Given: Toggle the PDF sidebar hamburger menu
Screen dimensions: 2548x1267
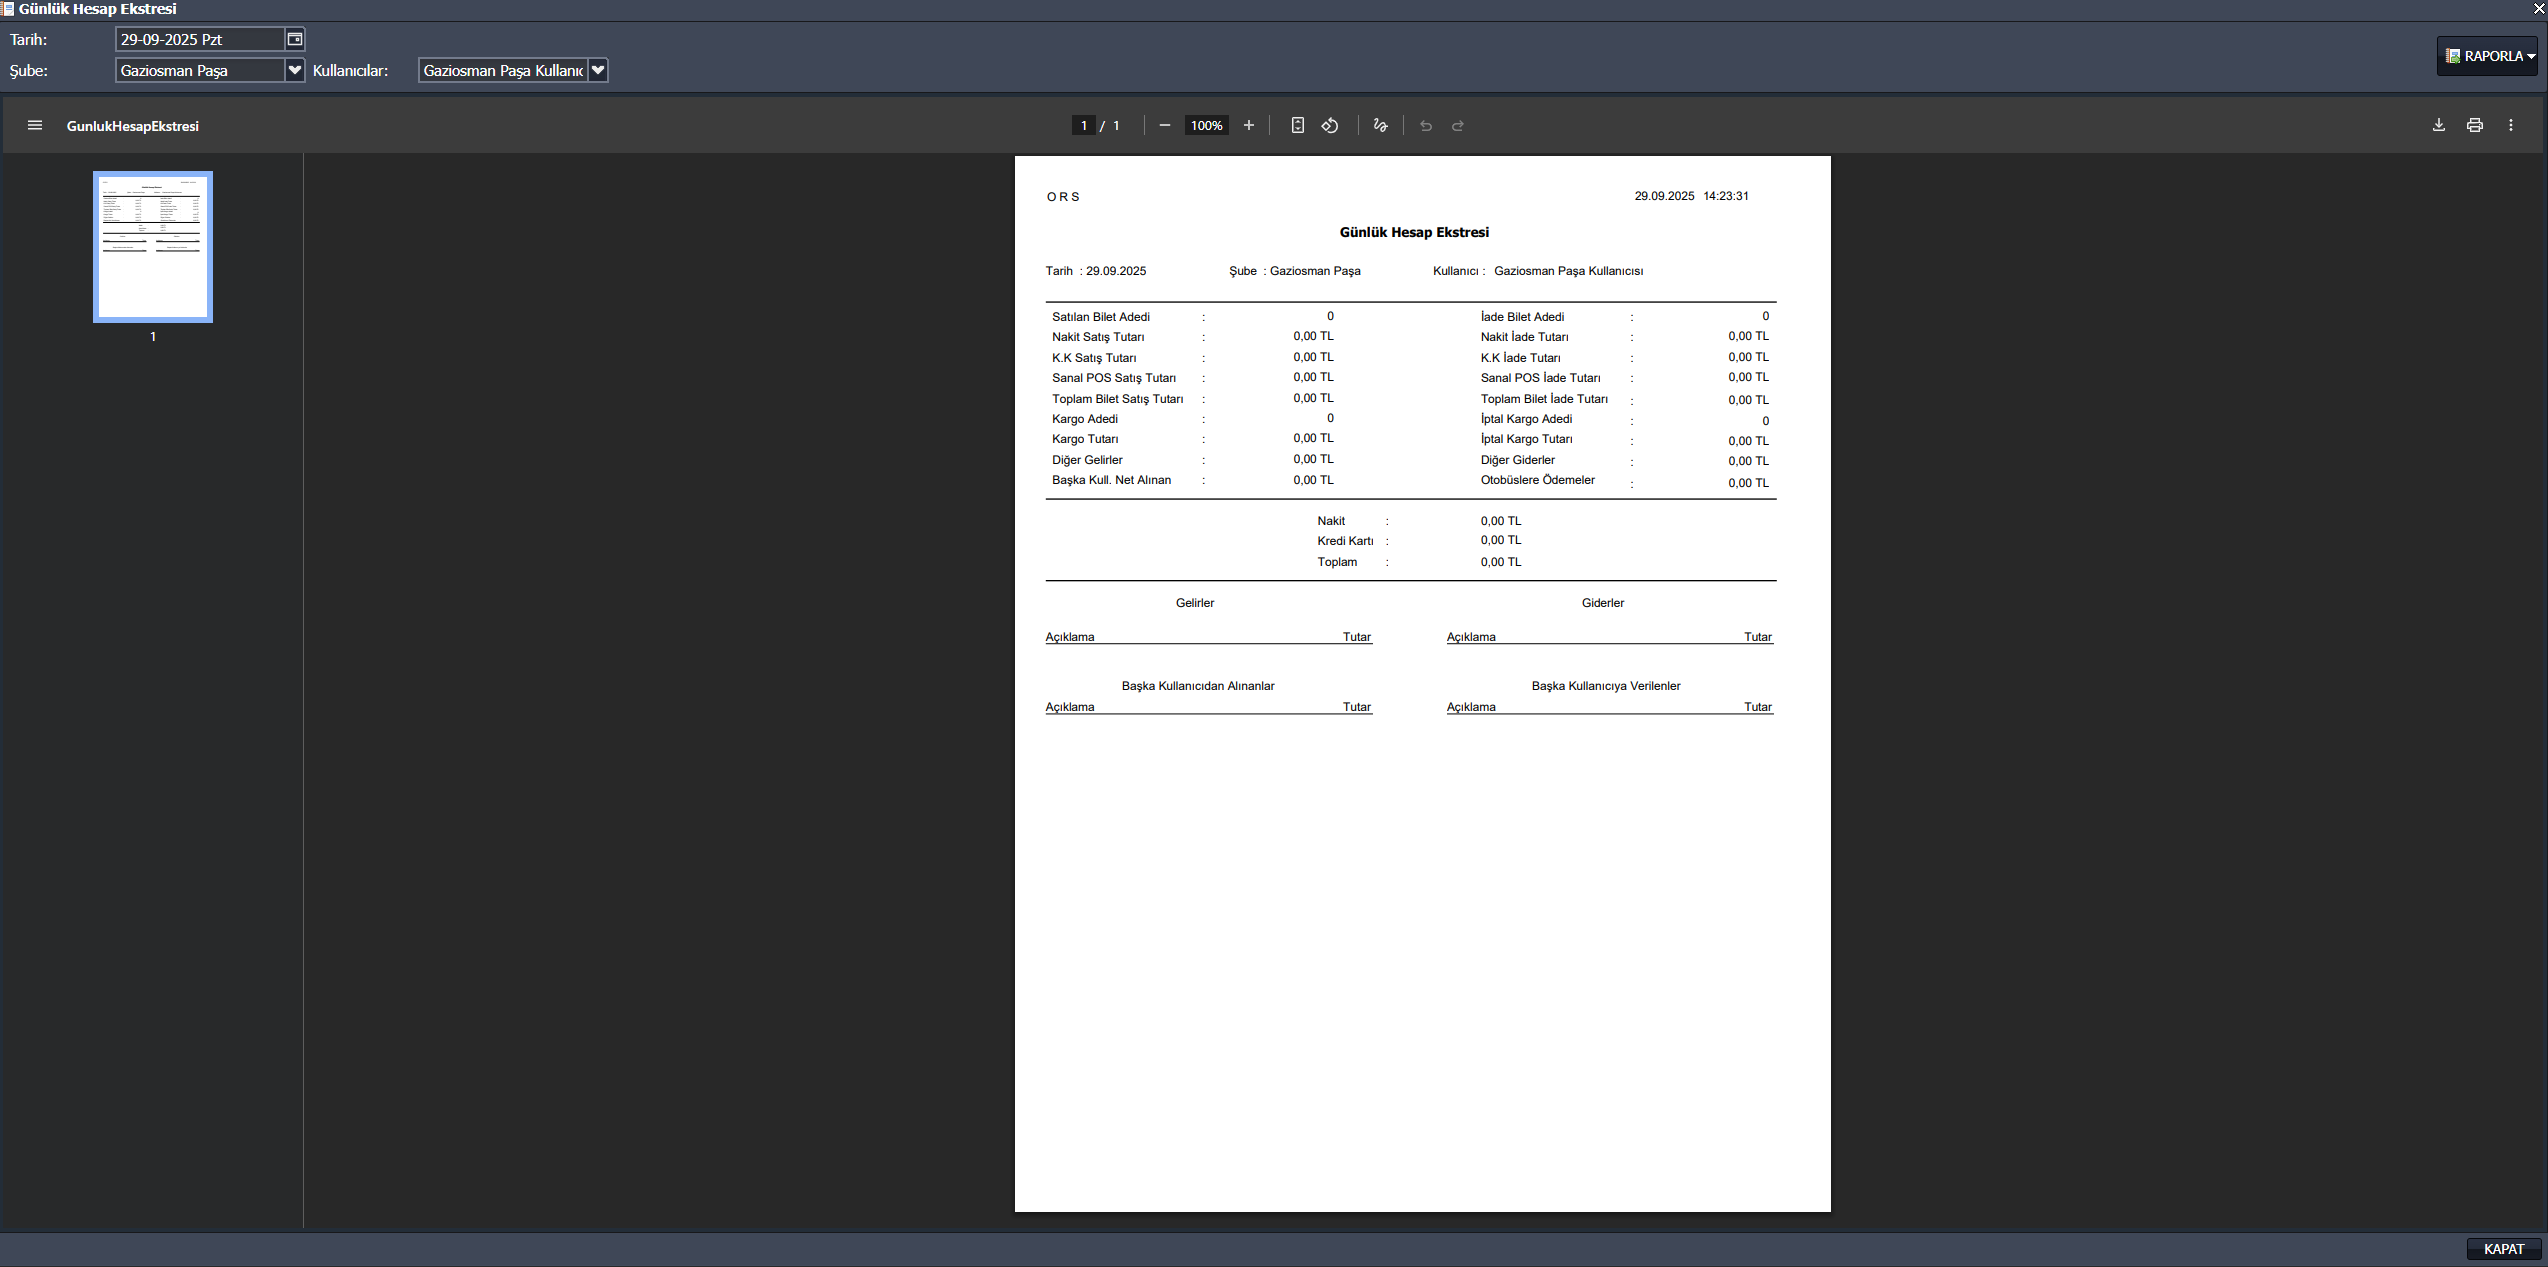Looking at the screenshot, I should (35, 125).
